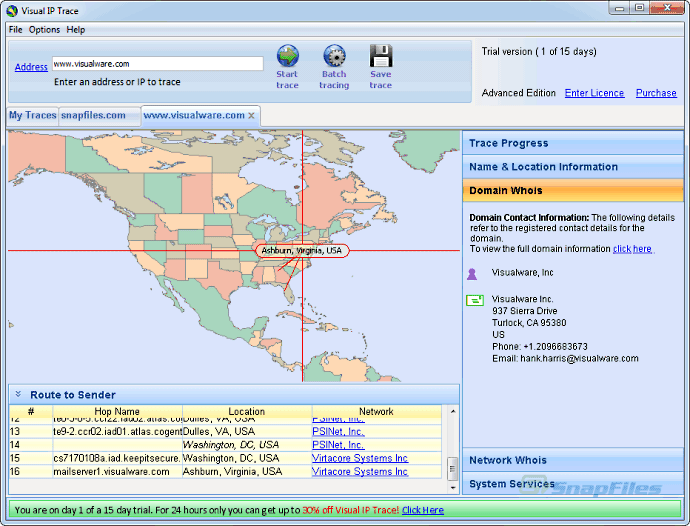Image resolution: width=690 pixels, height=526 pixels.
Task: Switch to the My Traces tab
Action: (33, 115)
